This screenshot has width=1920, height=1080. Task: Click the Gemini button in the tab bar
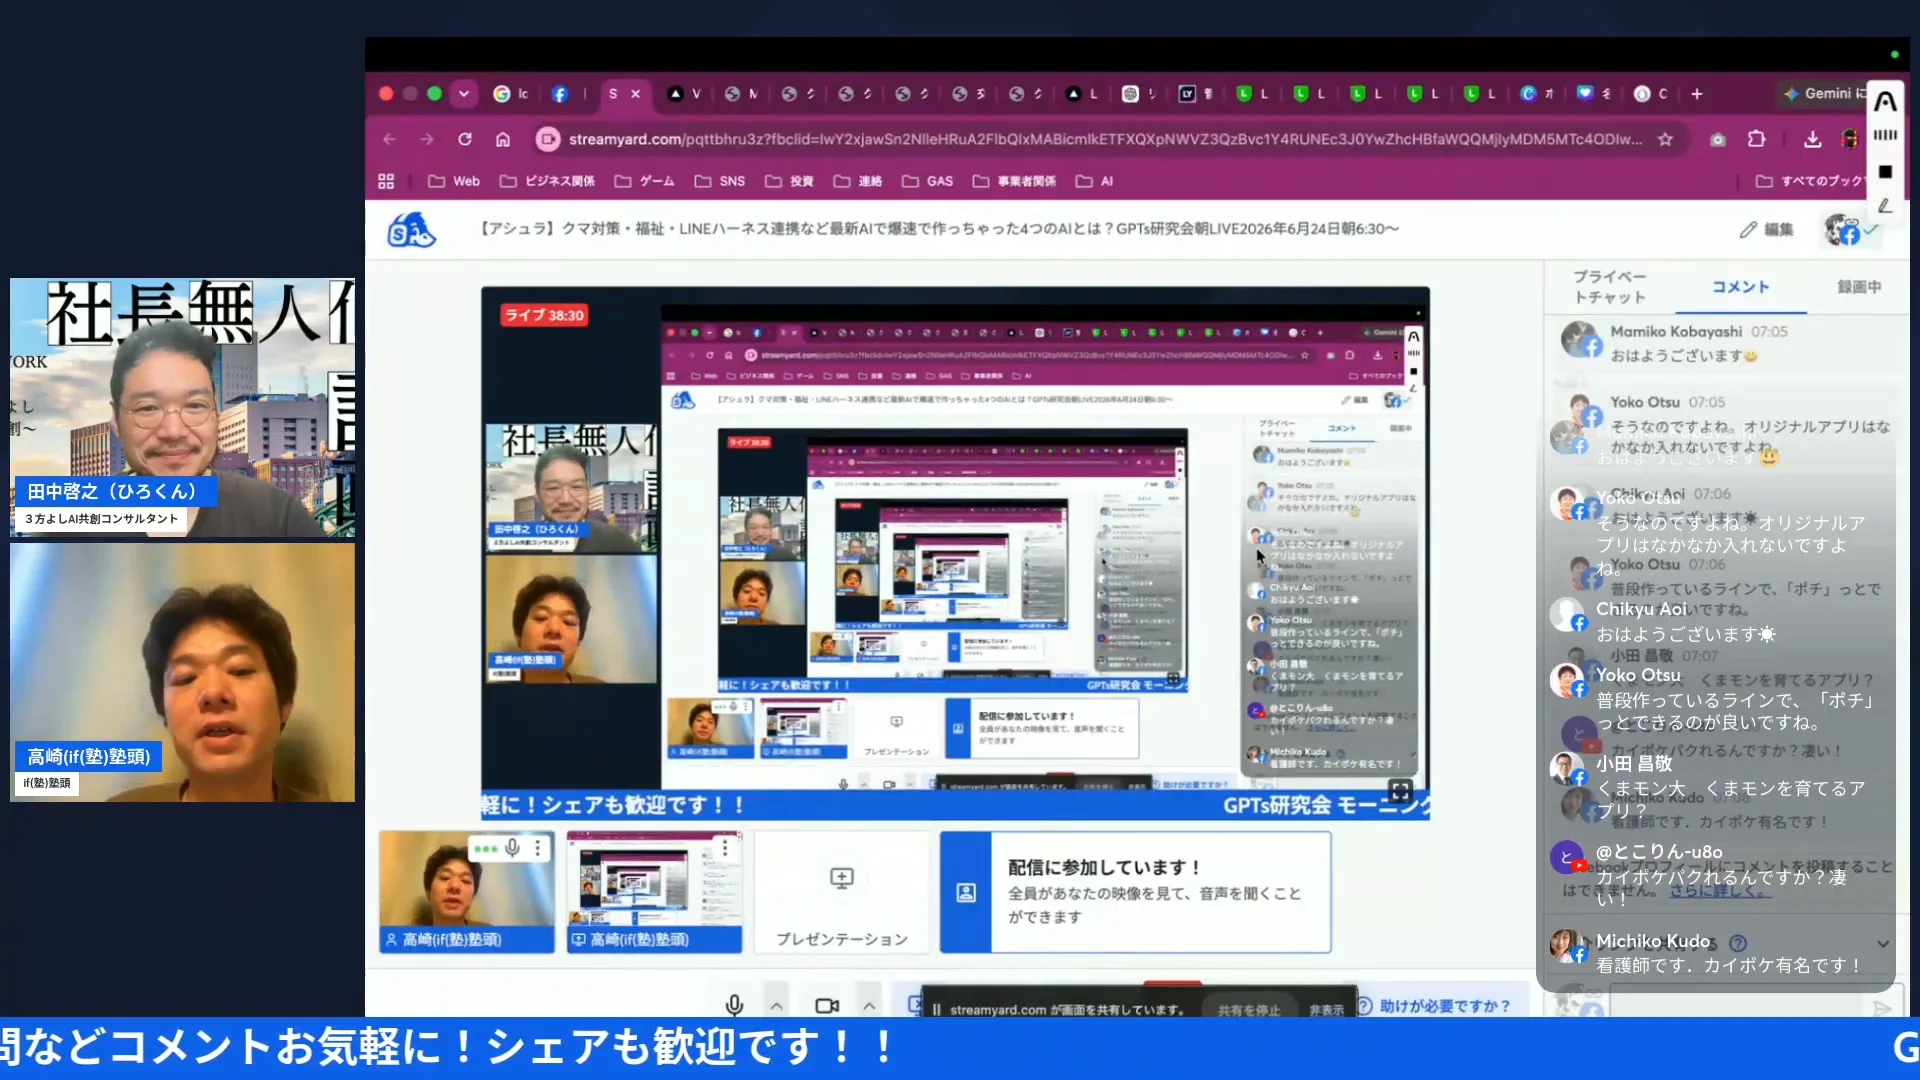(x=1824, y=94)
